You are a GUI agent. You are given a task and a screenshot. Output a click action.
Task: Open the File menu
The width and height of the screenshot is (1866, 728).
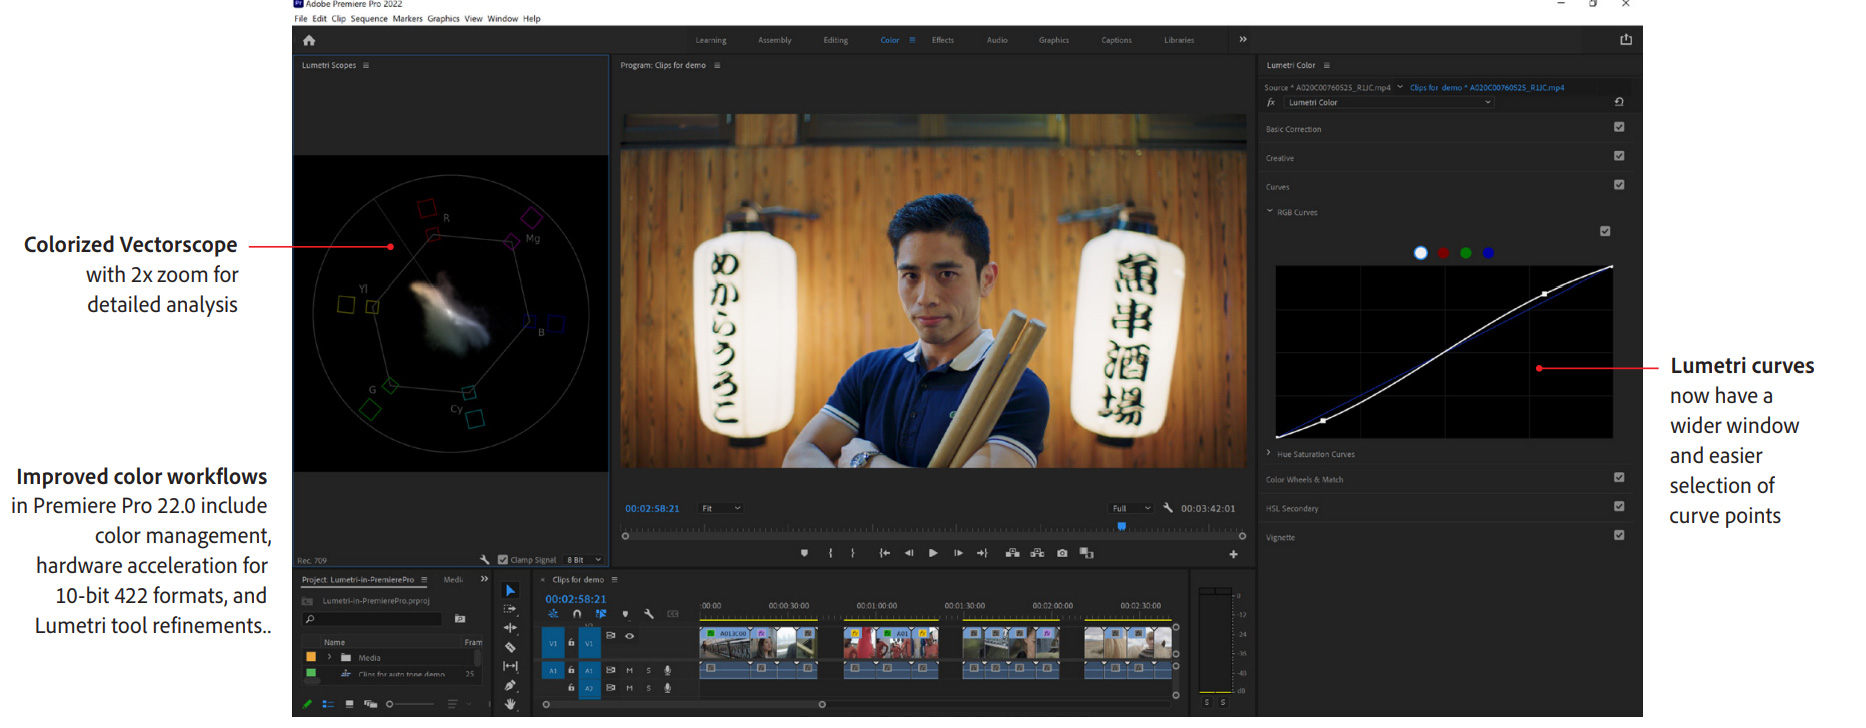300,18
